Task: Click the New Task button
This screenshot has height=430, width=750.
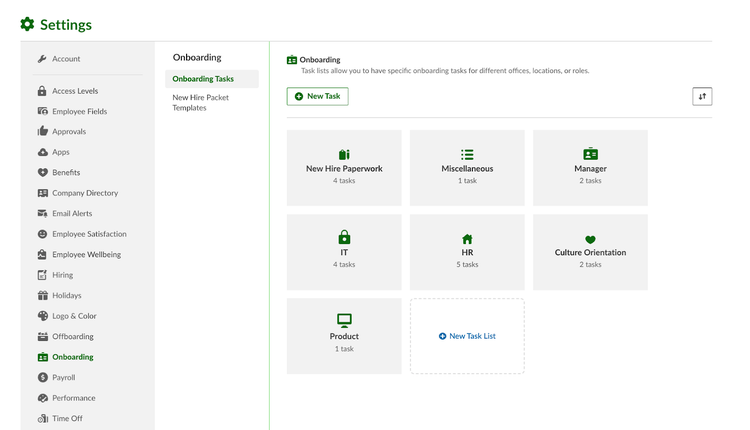Action: 318,96
